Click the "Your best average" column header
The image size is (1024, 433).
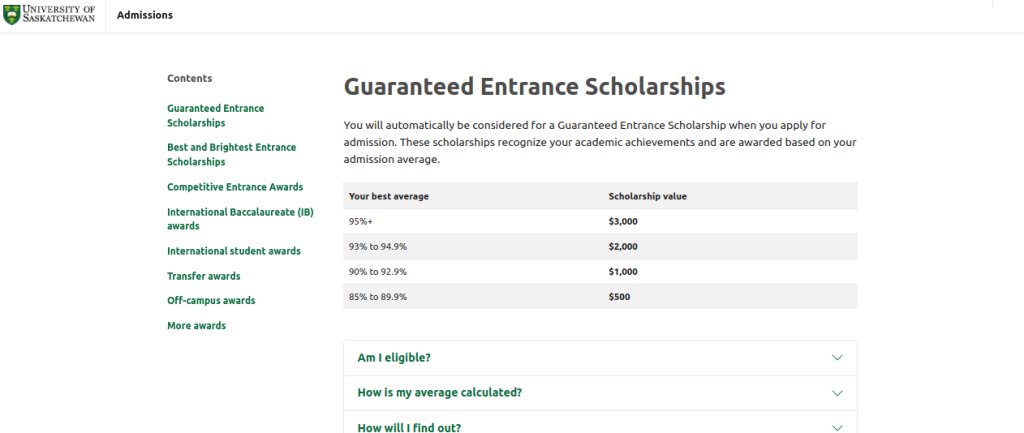(388, 196)
